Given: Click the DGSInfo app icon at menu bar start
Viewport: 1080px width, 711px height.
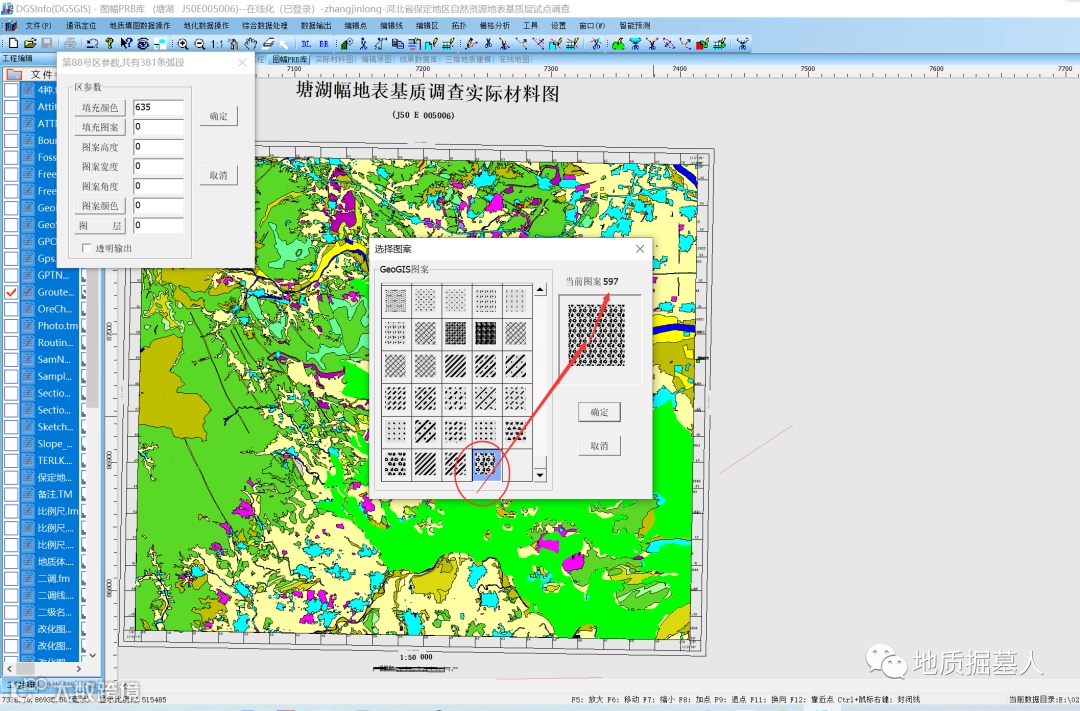Looking at the screenshot, I should pyautogui.click(x=10, y=25).
